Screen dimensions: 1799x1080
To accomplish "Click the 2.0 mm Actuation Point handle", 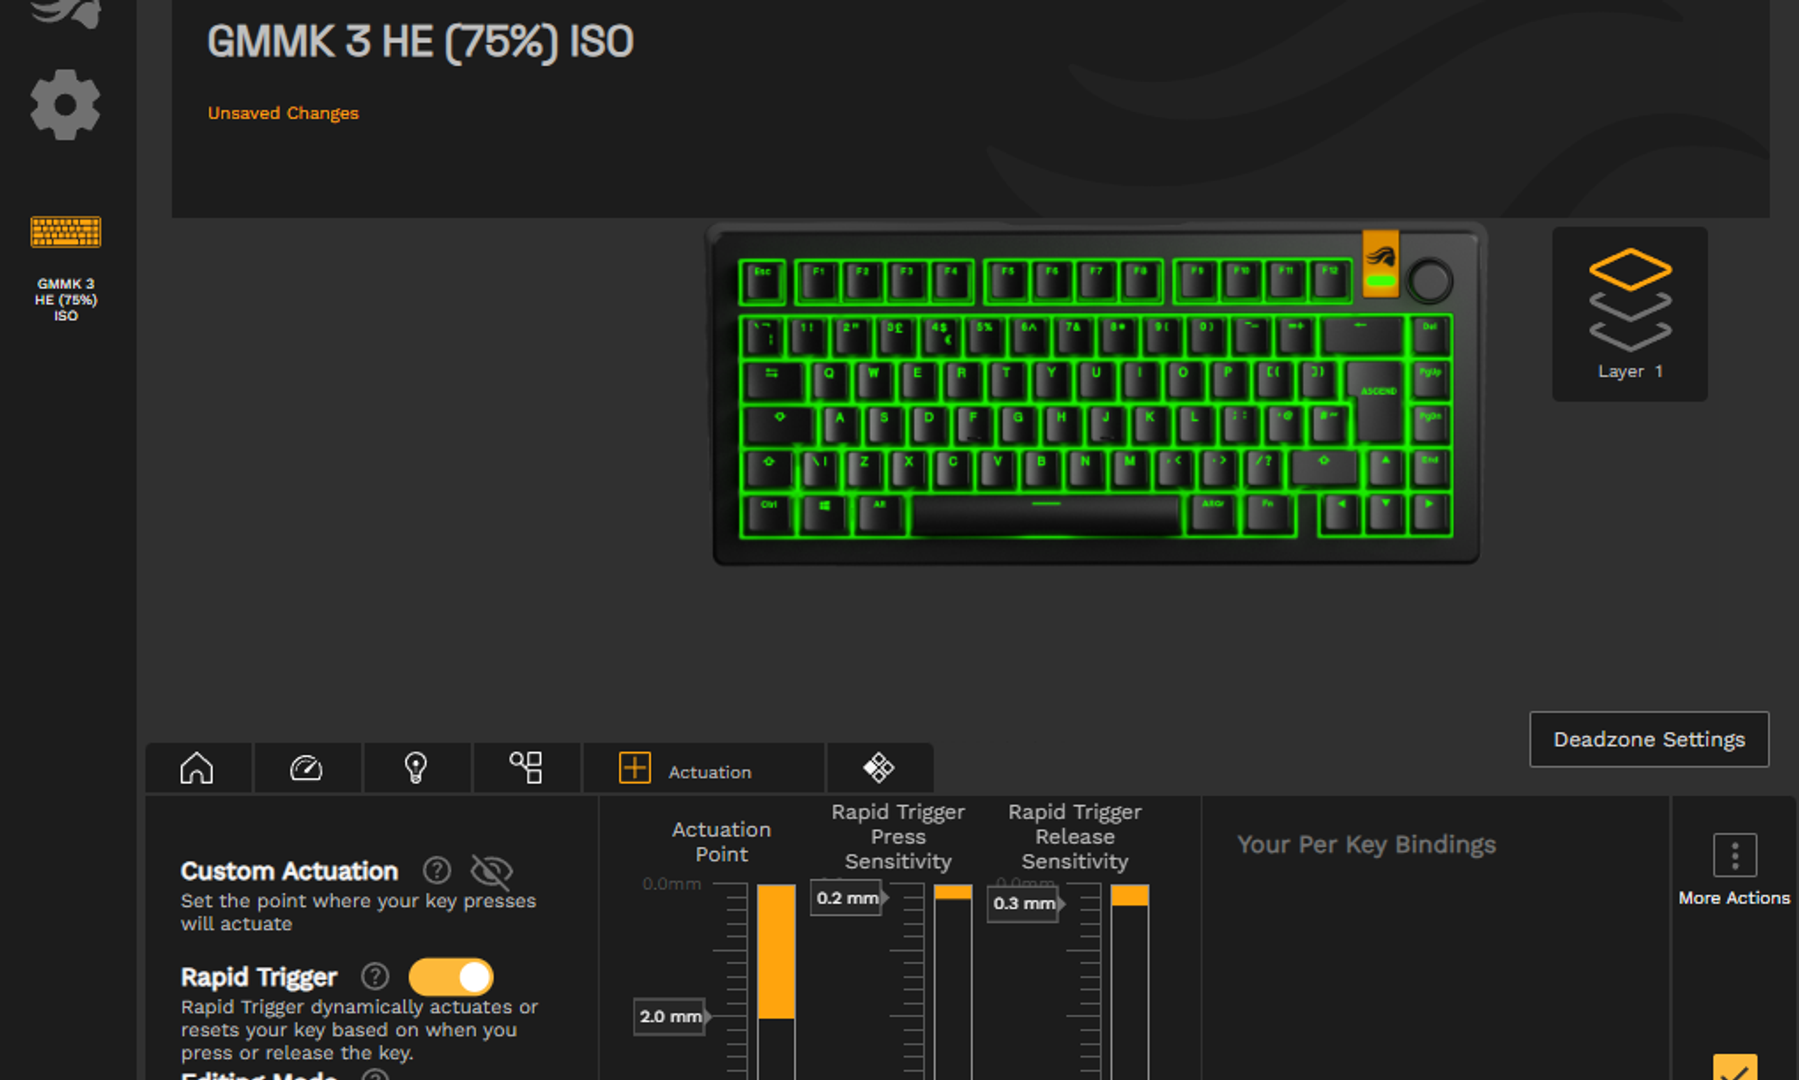I will [671, 1016].
